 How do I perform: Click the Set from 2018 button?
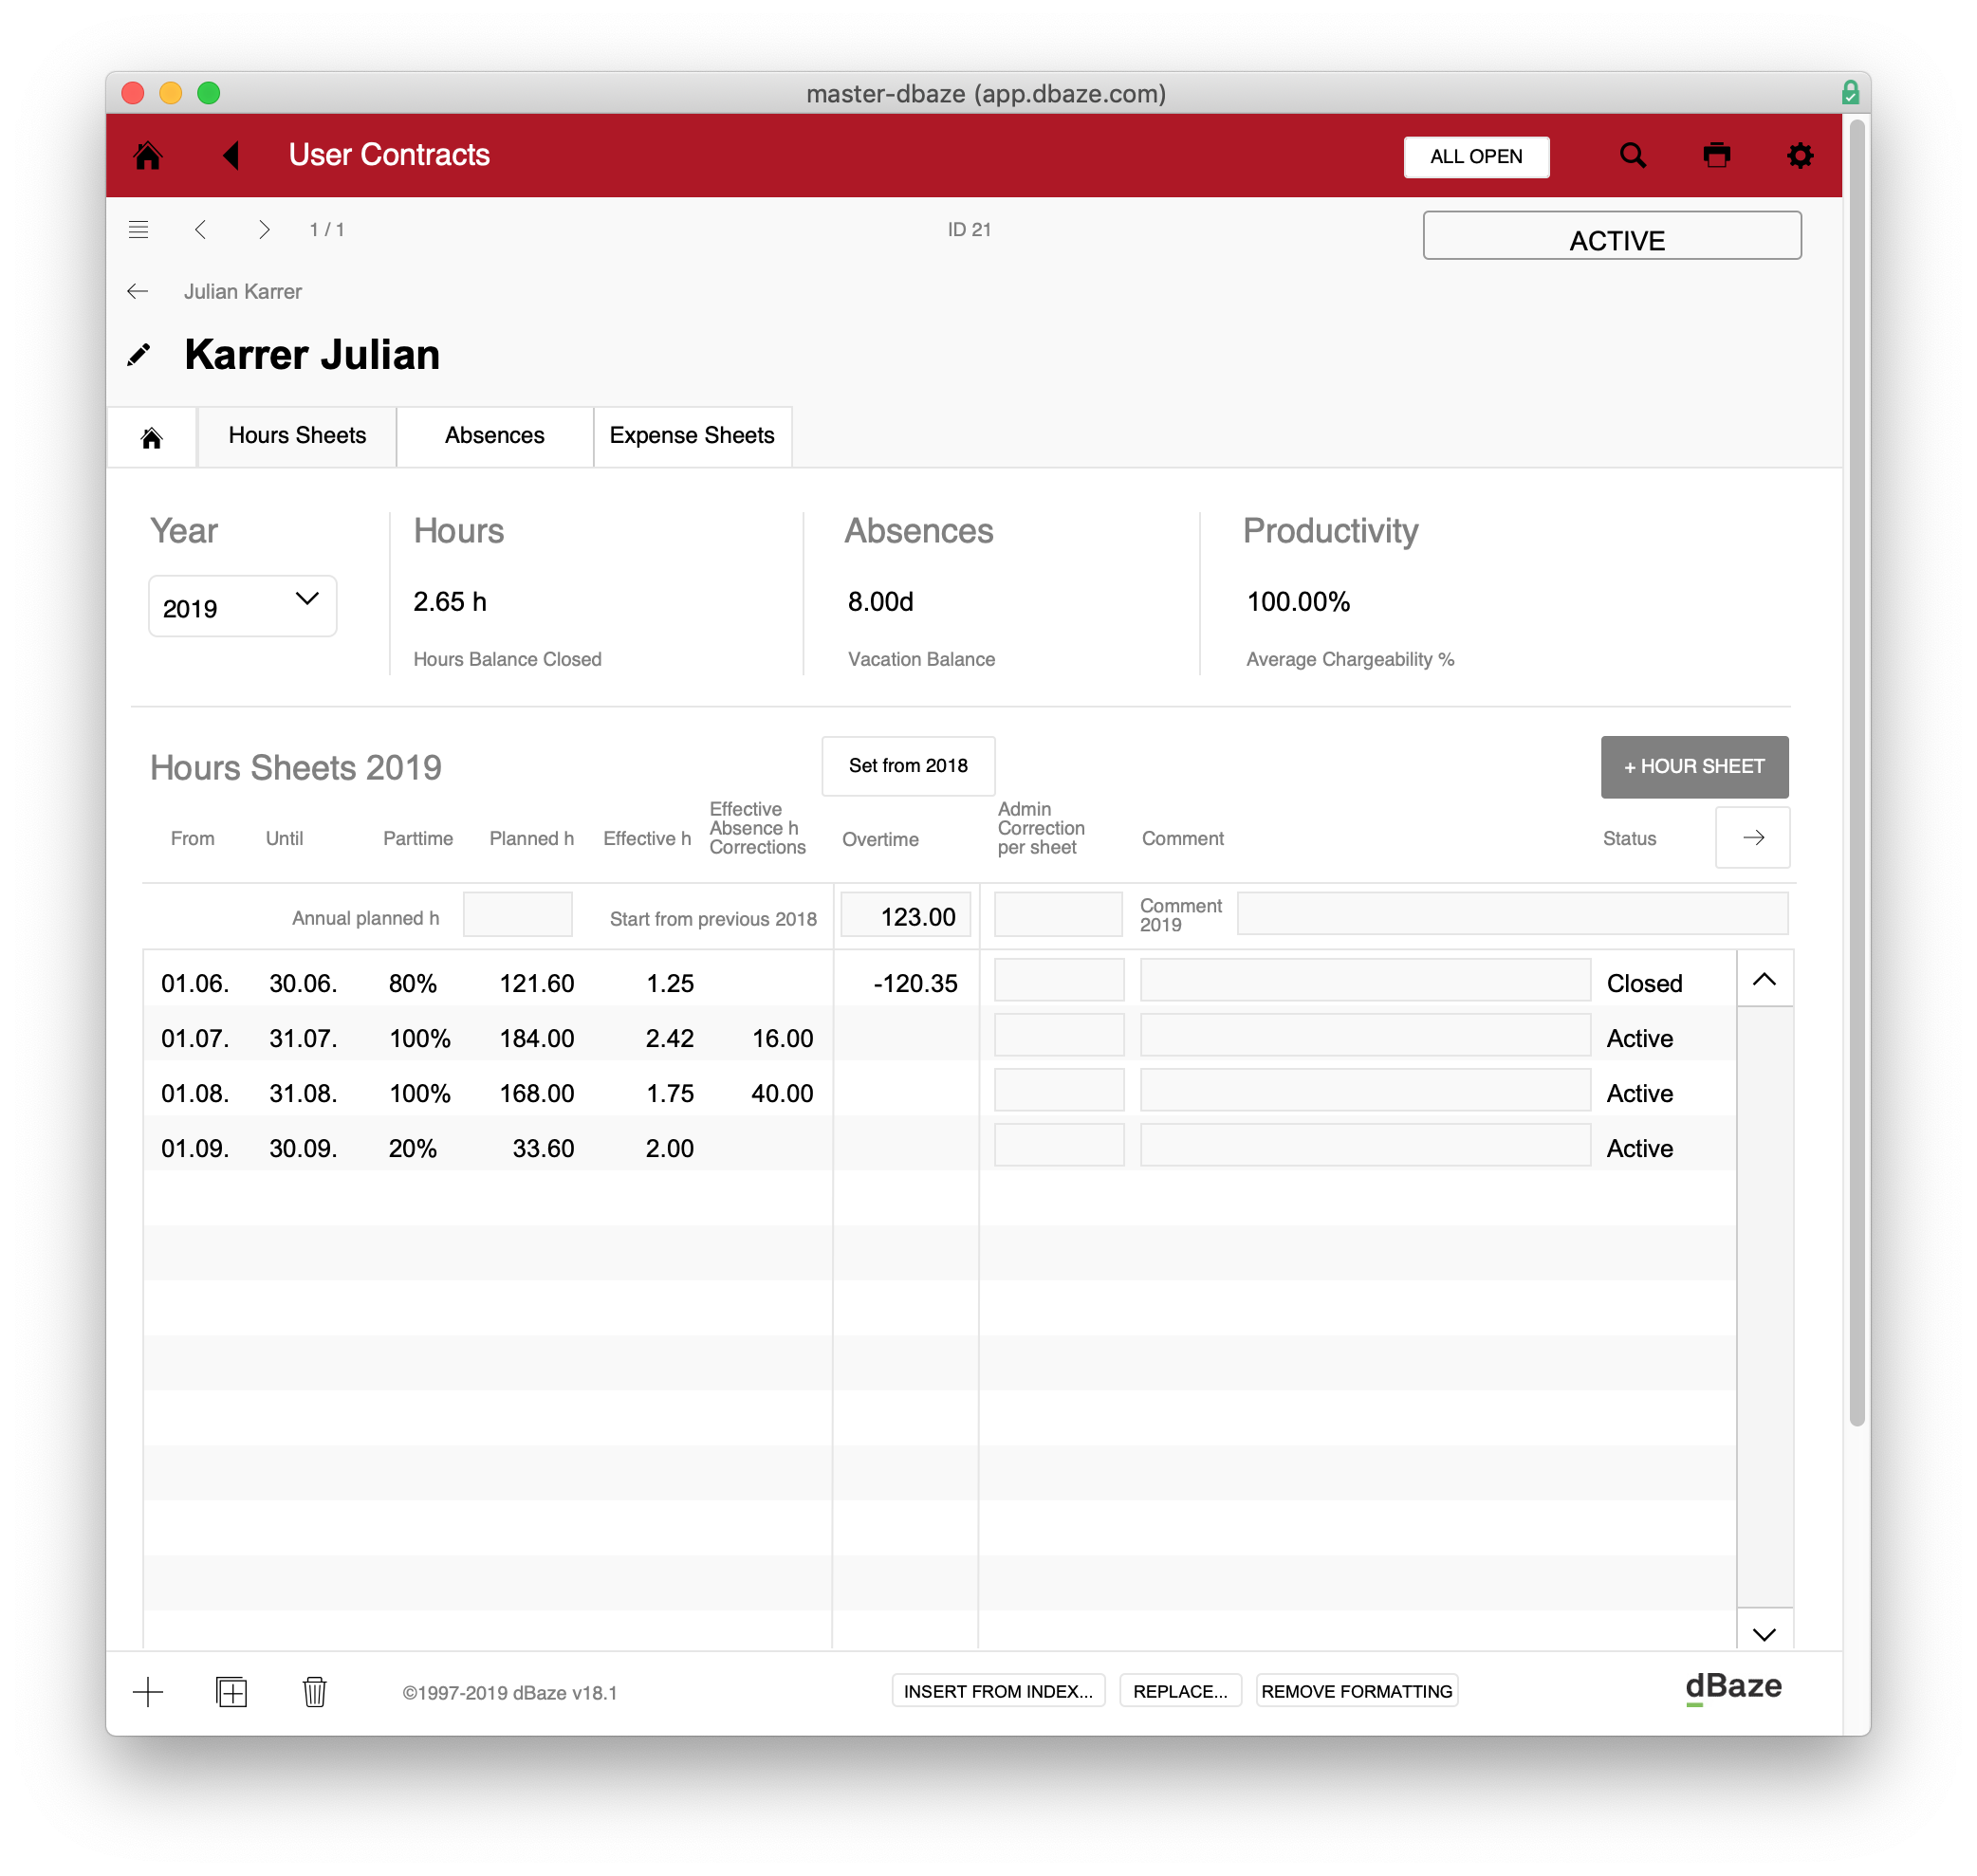(907, 766)
